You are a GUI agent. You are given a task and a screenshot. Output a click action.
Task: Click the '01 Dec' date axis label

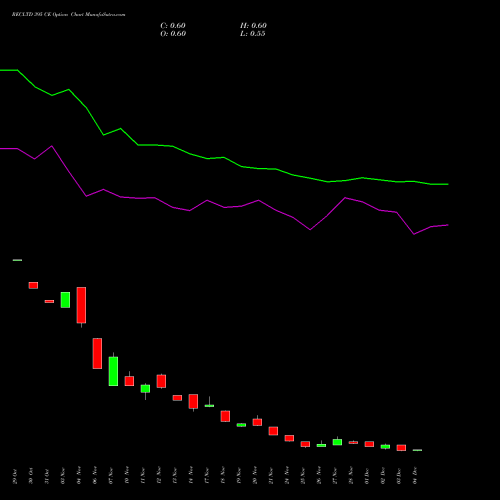click(x=367, y=476)
